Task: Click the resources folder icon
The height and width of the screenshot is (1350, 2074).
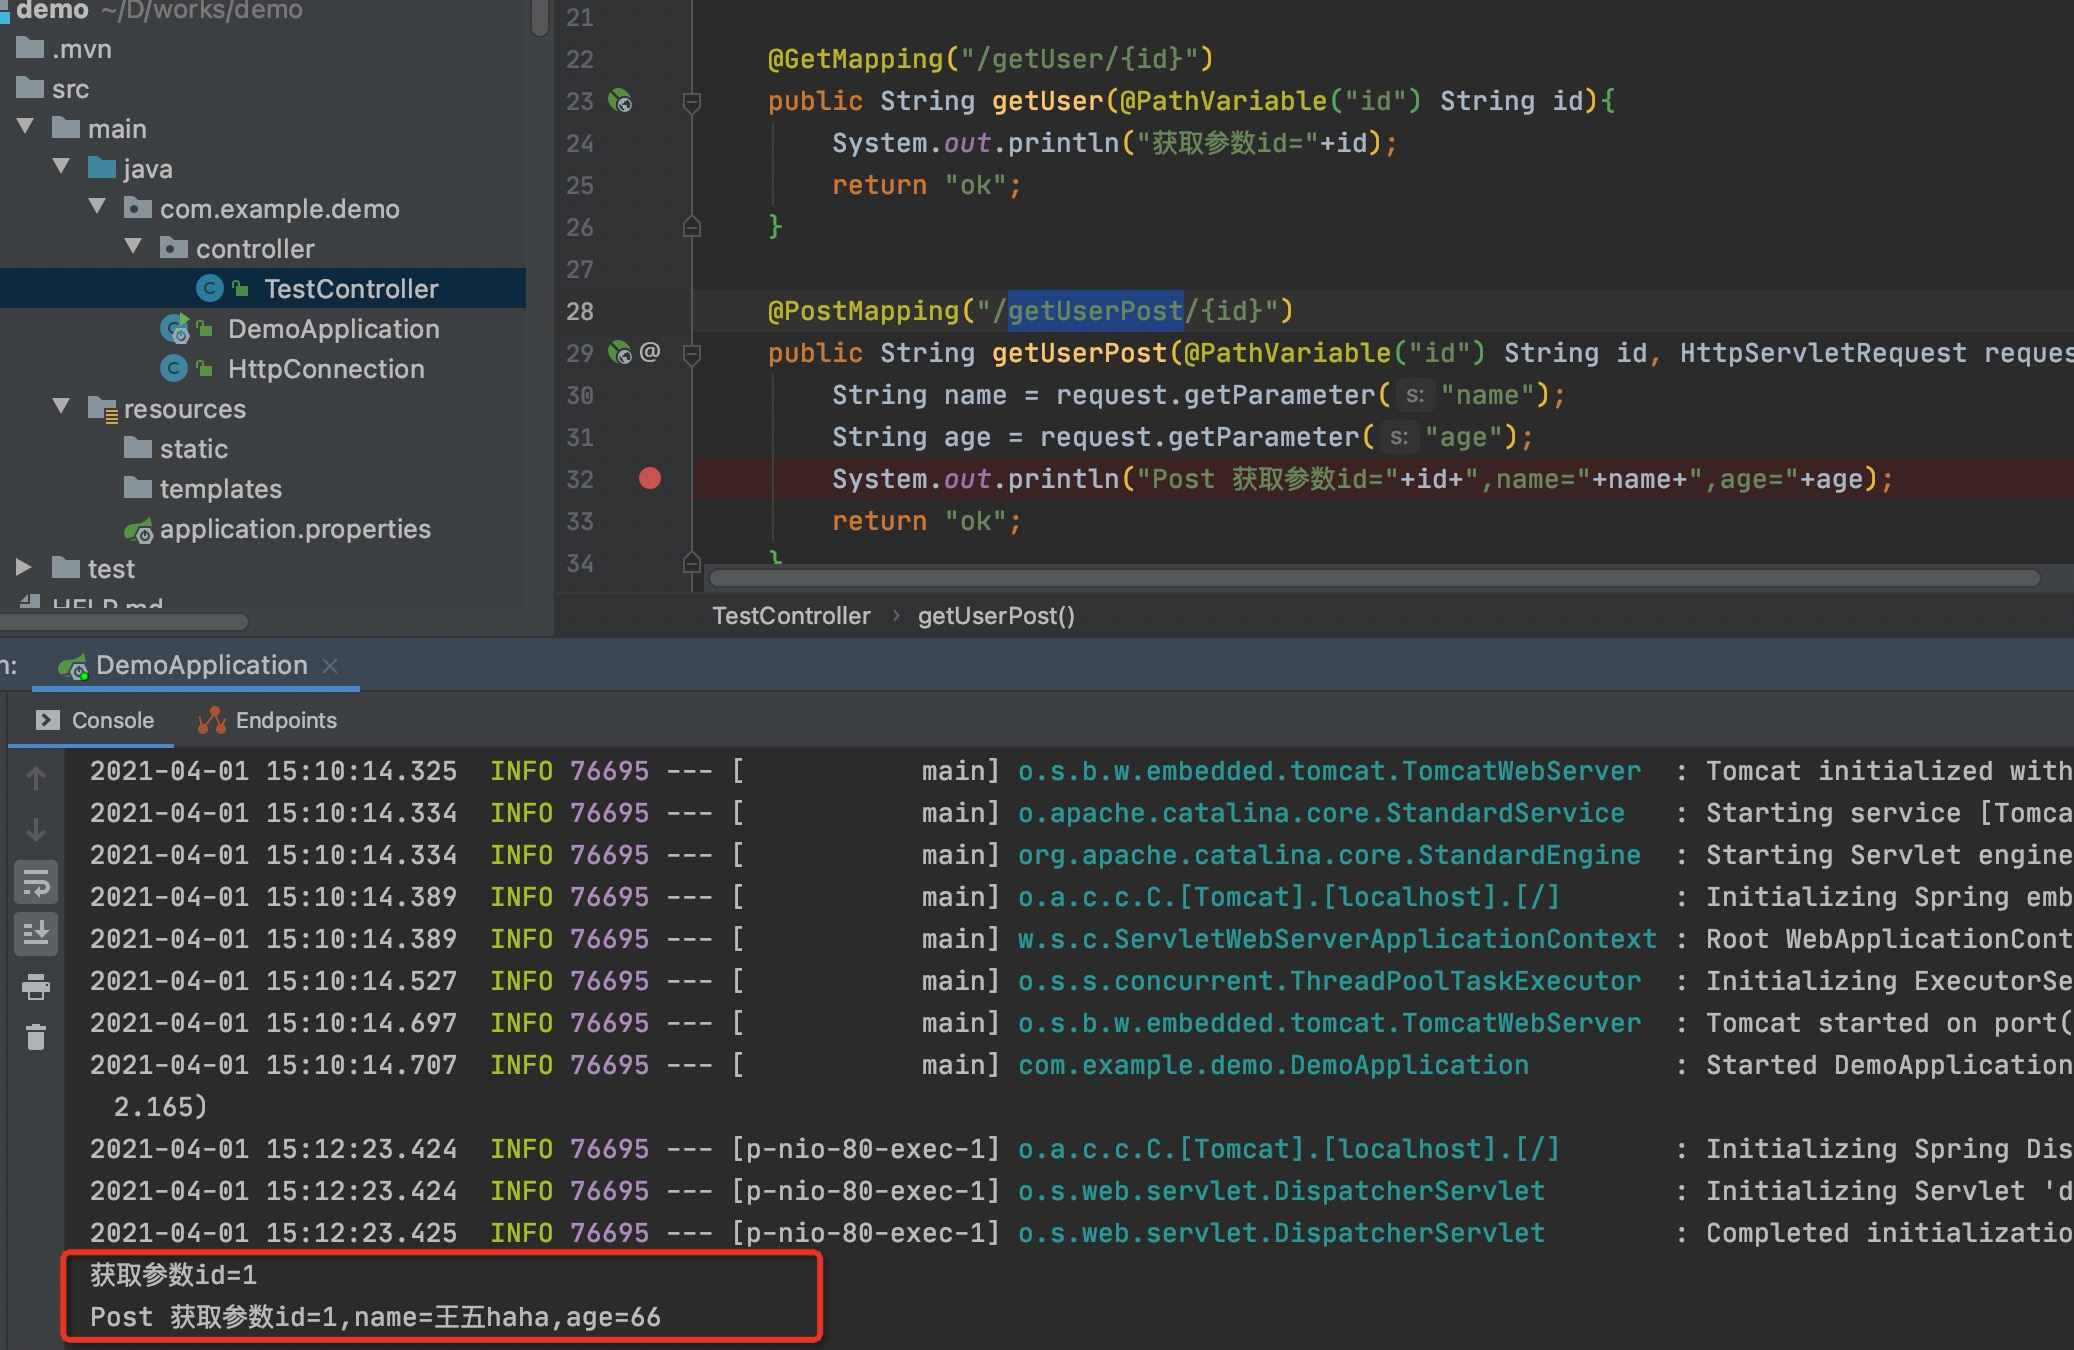Action: pos(102,409)
